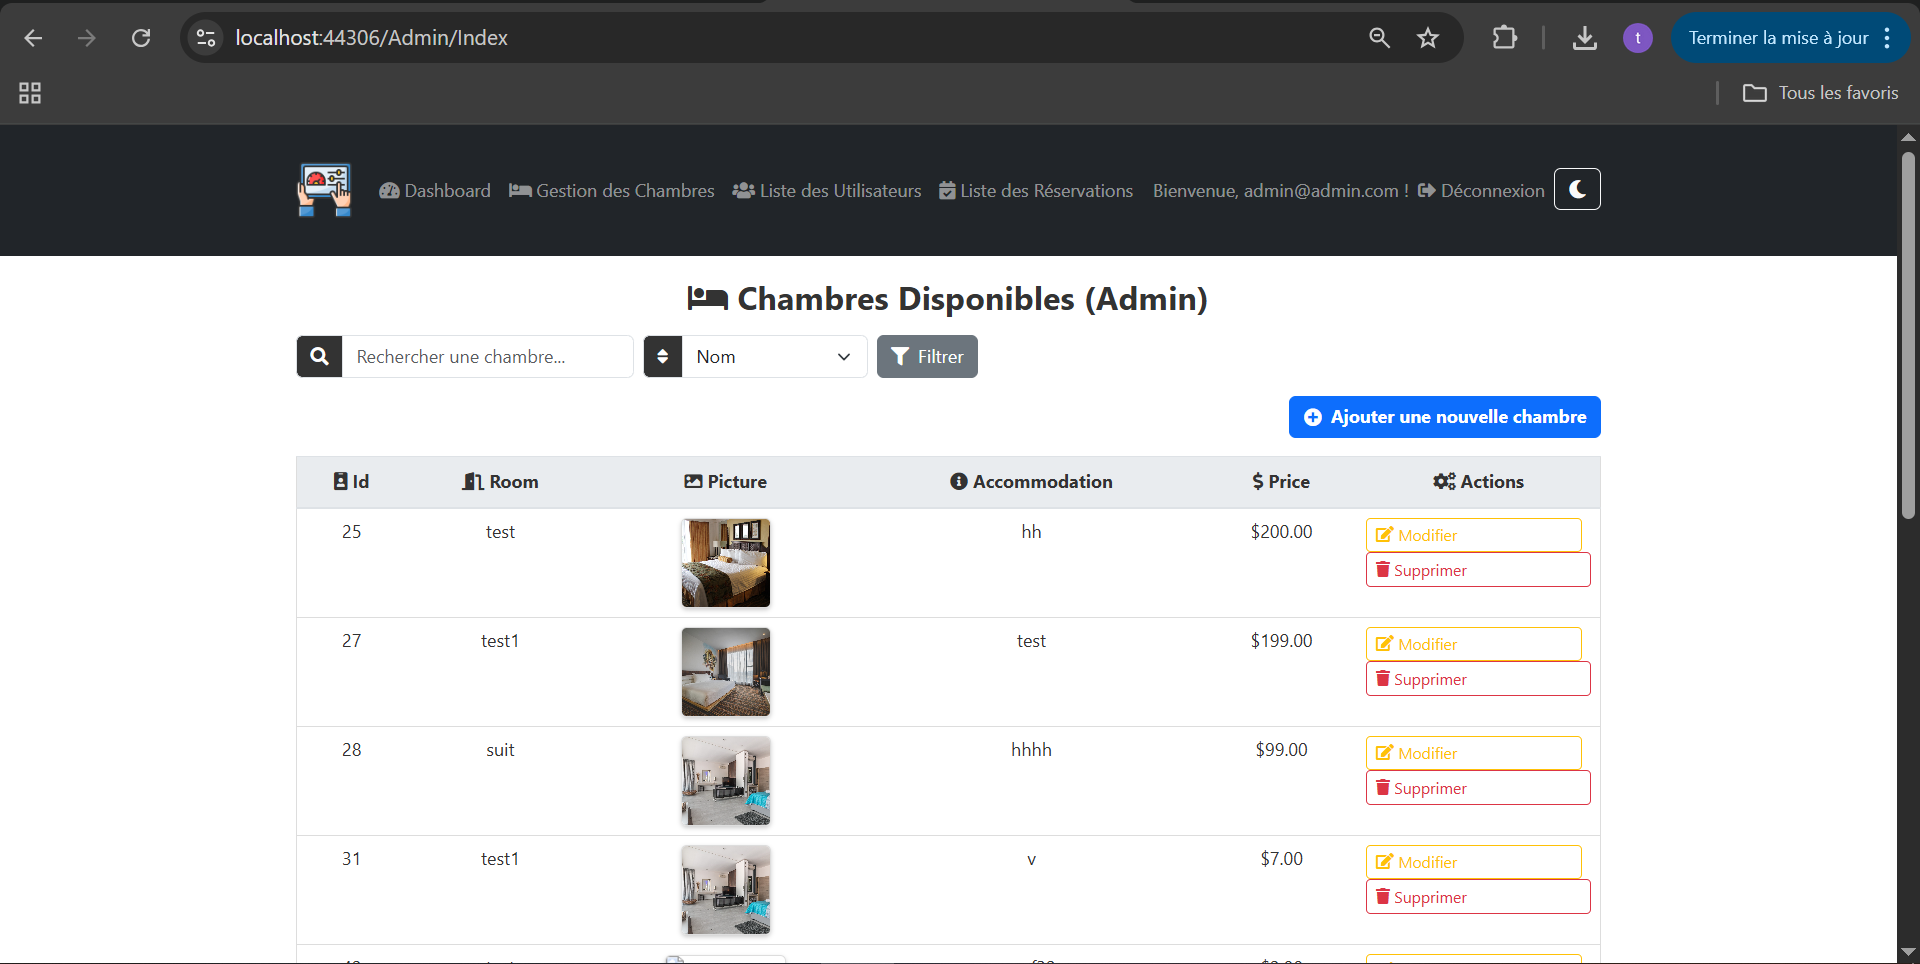This screenshot has height=964, width=1920.
Task: Click Modifier for room 31
Action: [x=1474, y=862]
